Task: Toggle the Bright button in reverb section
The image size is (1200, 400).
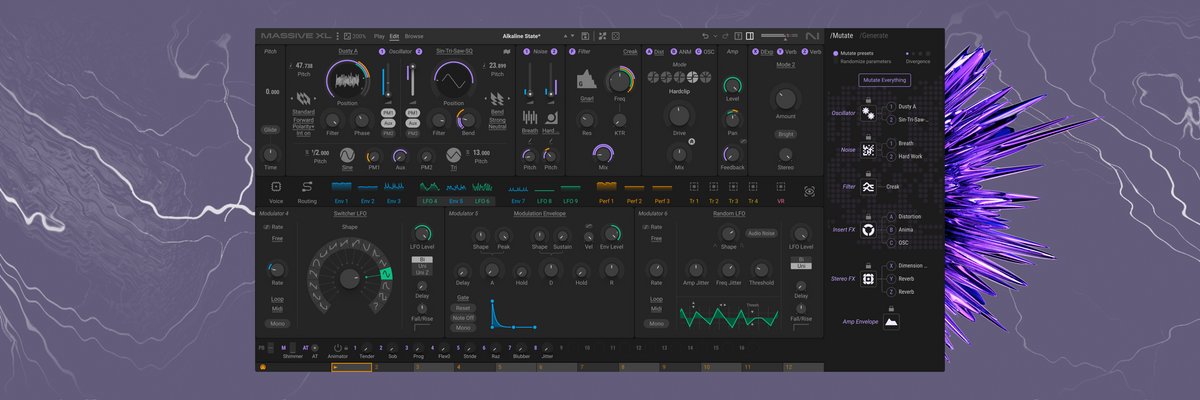Action: coord(786,133)
